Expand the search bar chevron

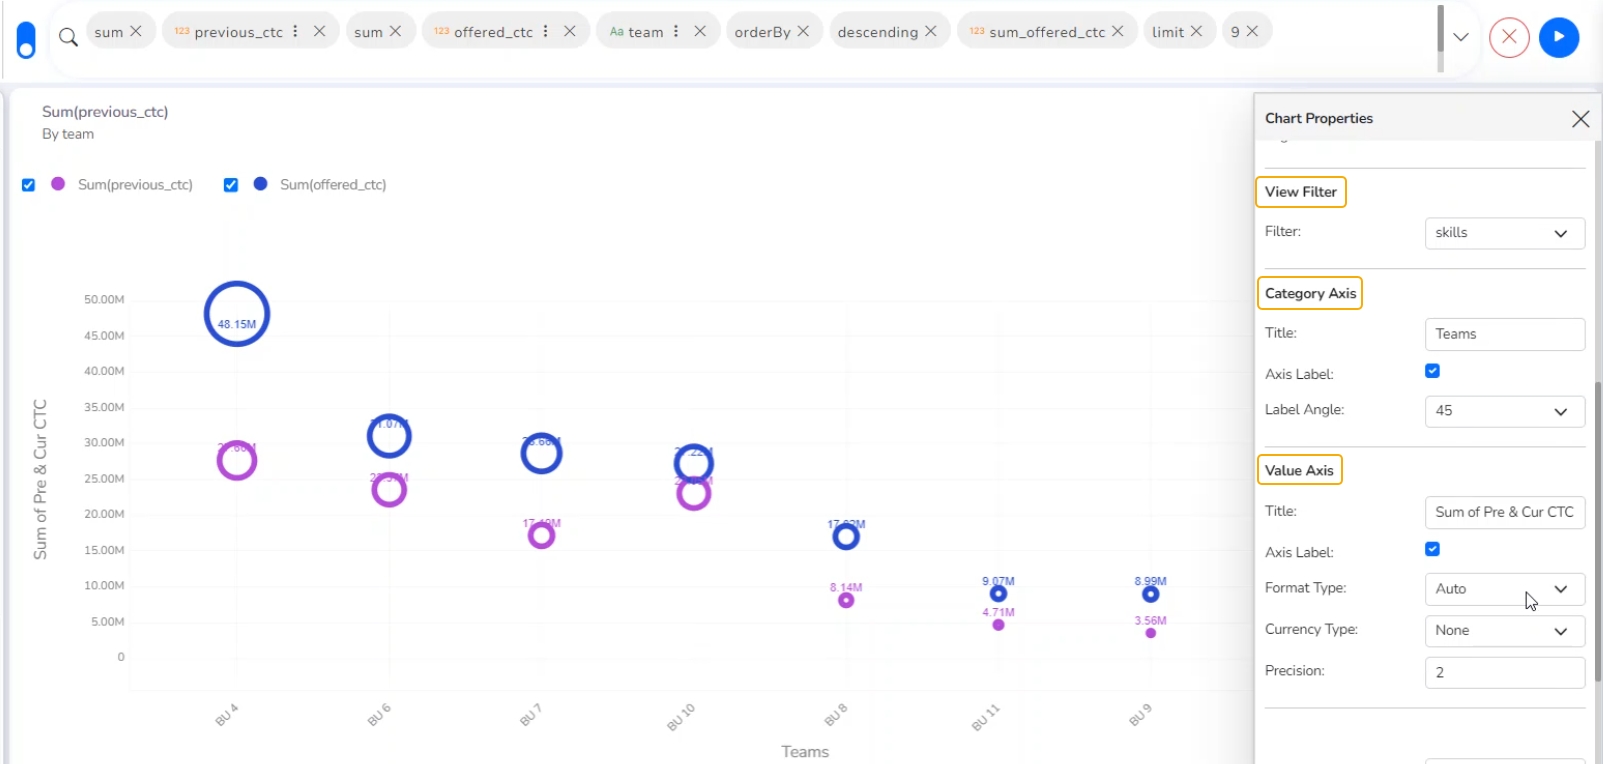1461,37
